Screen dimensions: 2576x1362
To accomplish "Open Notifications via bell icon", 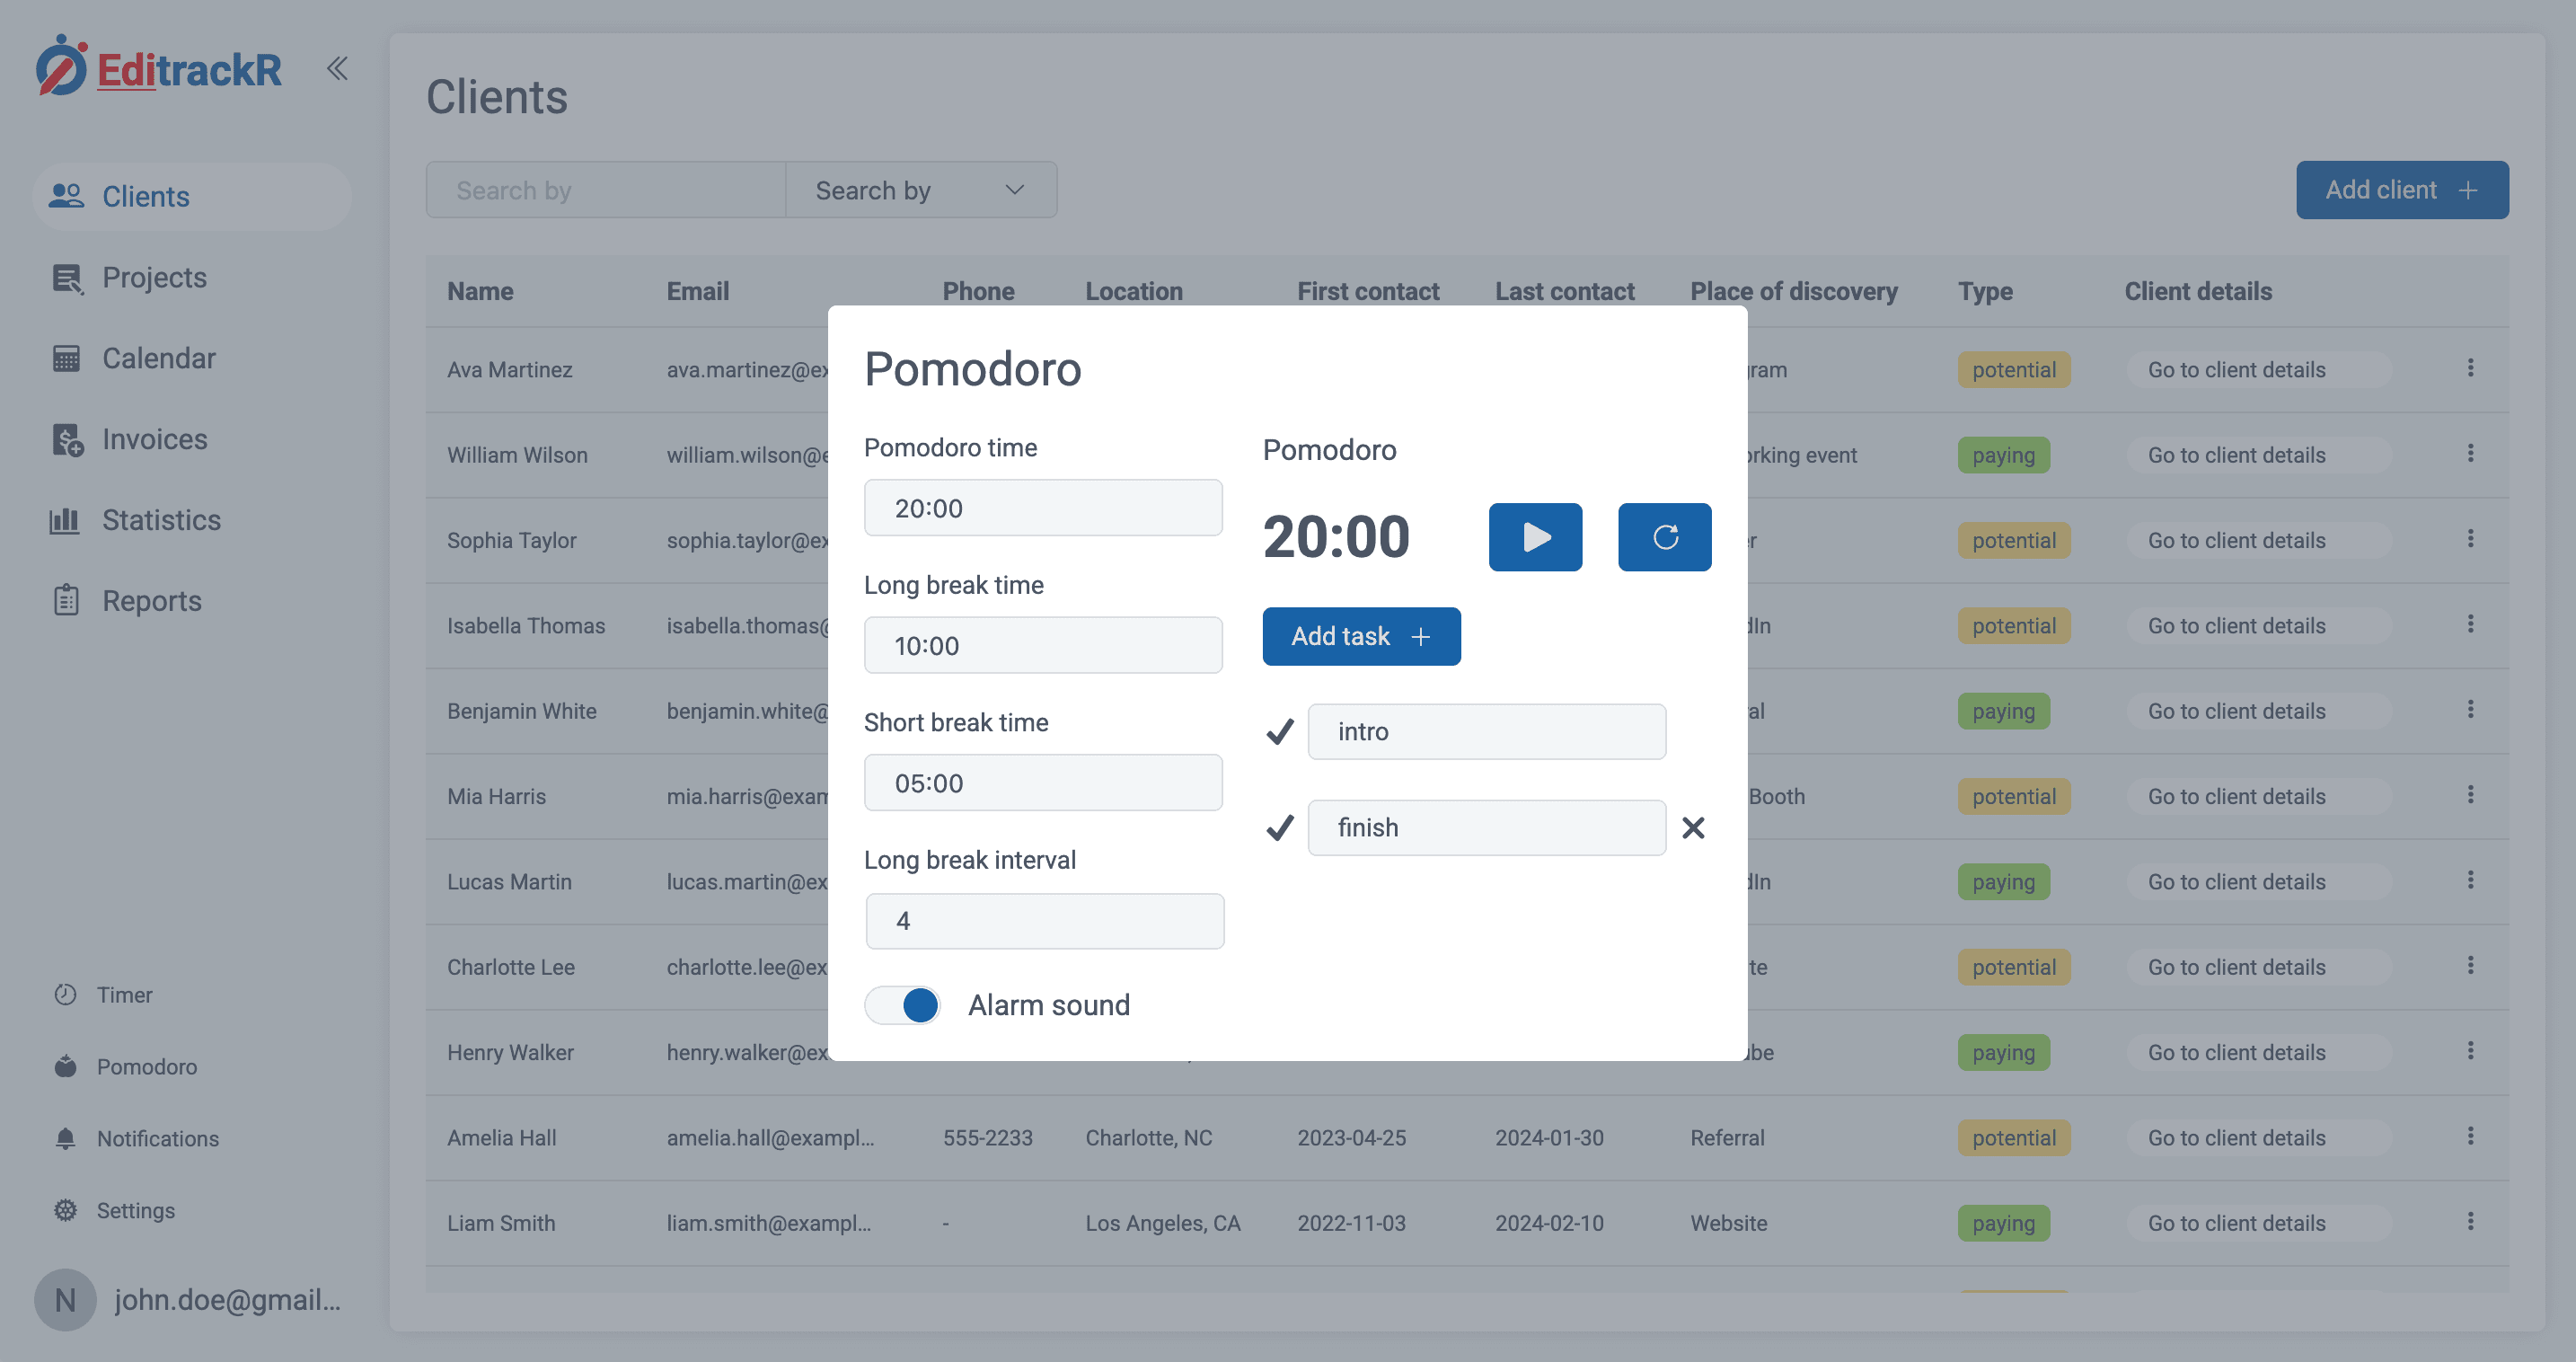I will click(66, 1138).
